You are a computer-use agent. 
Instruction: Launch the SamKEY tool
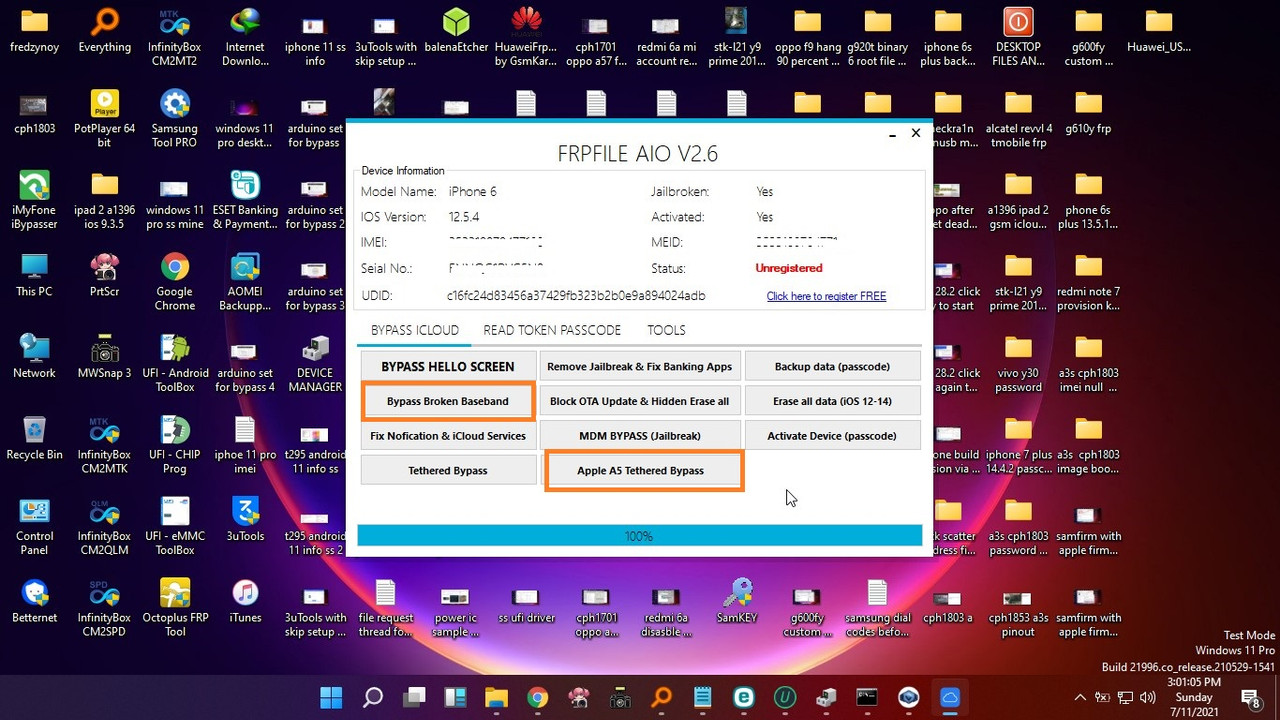point(737,597)
